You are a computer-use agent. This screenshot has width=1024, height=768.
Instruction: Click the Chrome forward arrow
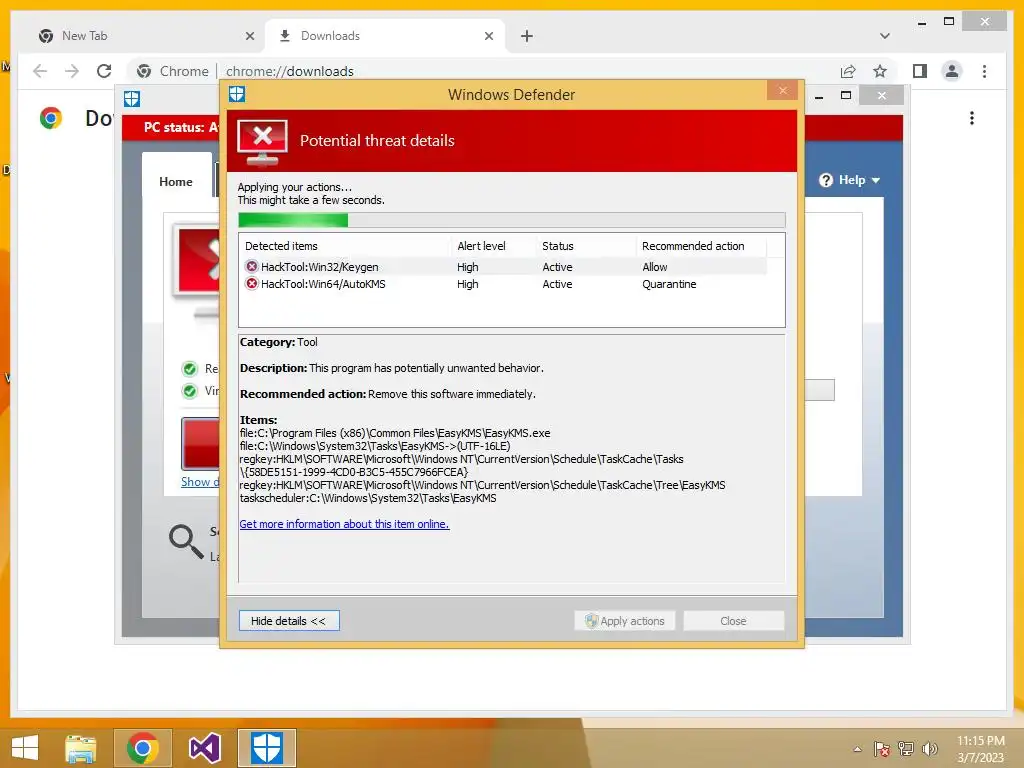click(72, 71)
